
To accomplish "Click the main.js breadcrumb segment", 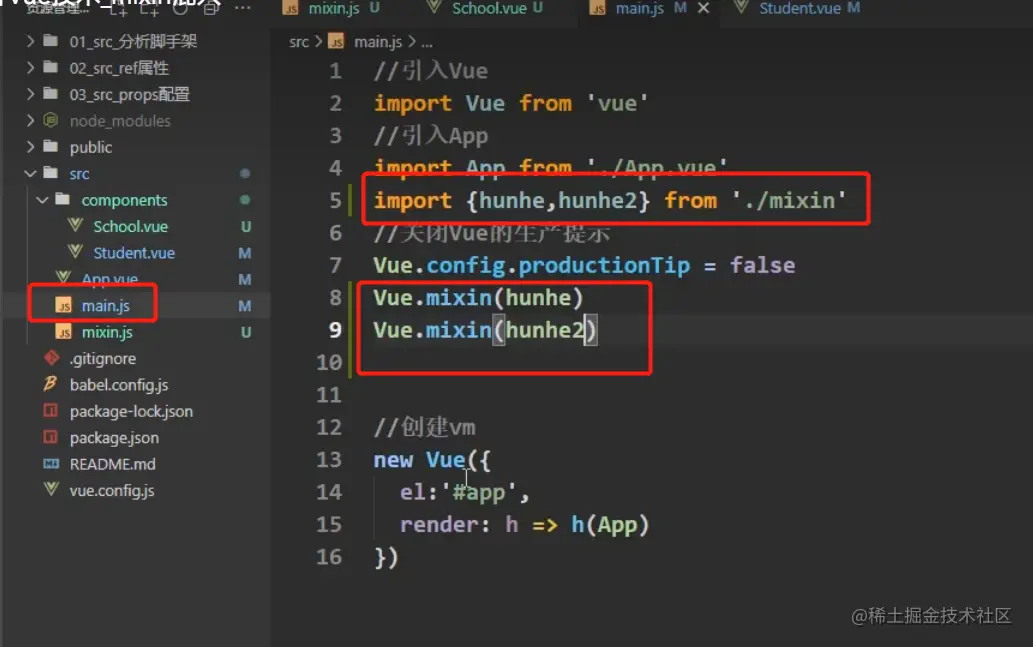I will pos(377,42).
